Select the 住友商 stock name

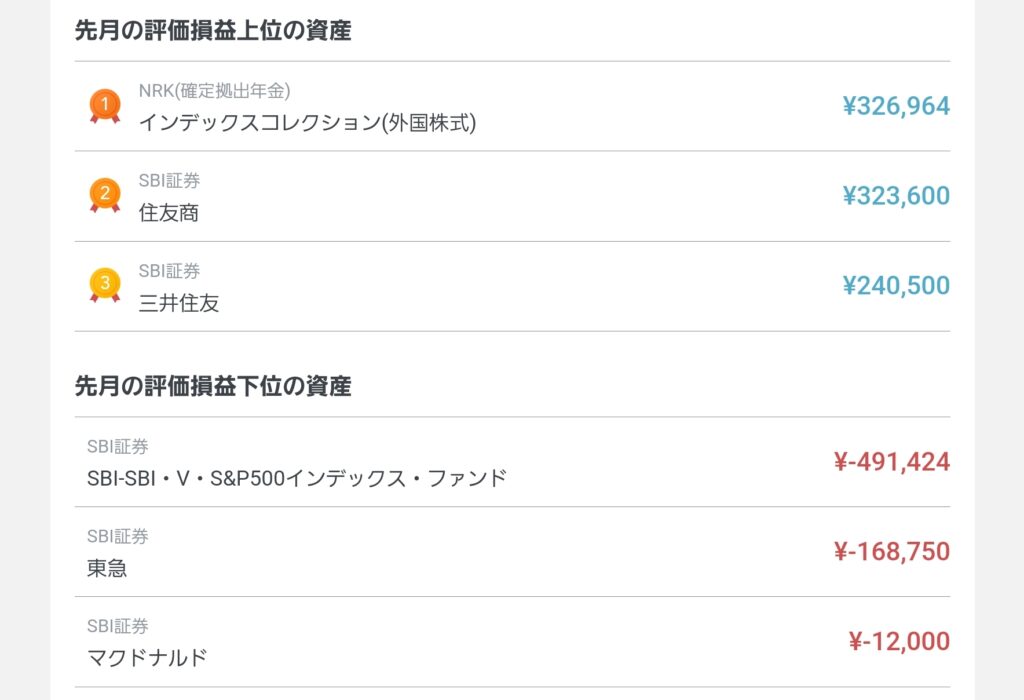[168, 213]
